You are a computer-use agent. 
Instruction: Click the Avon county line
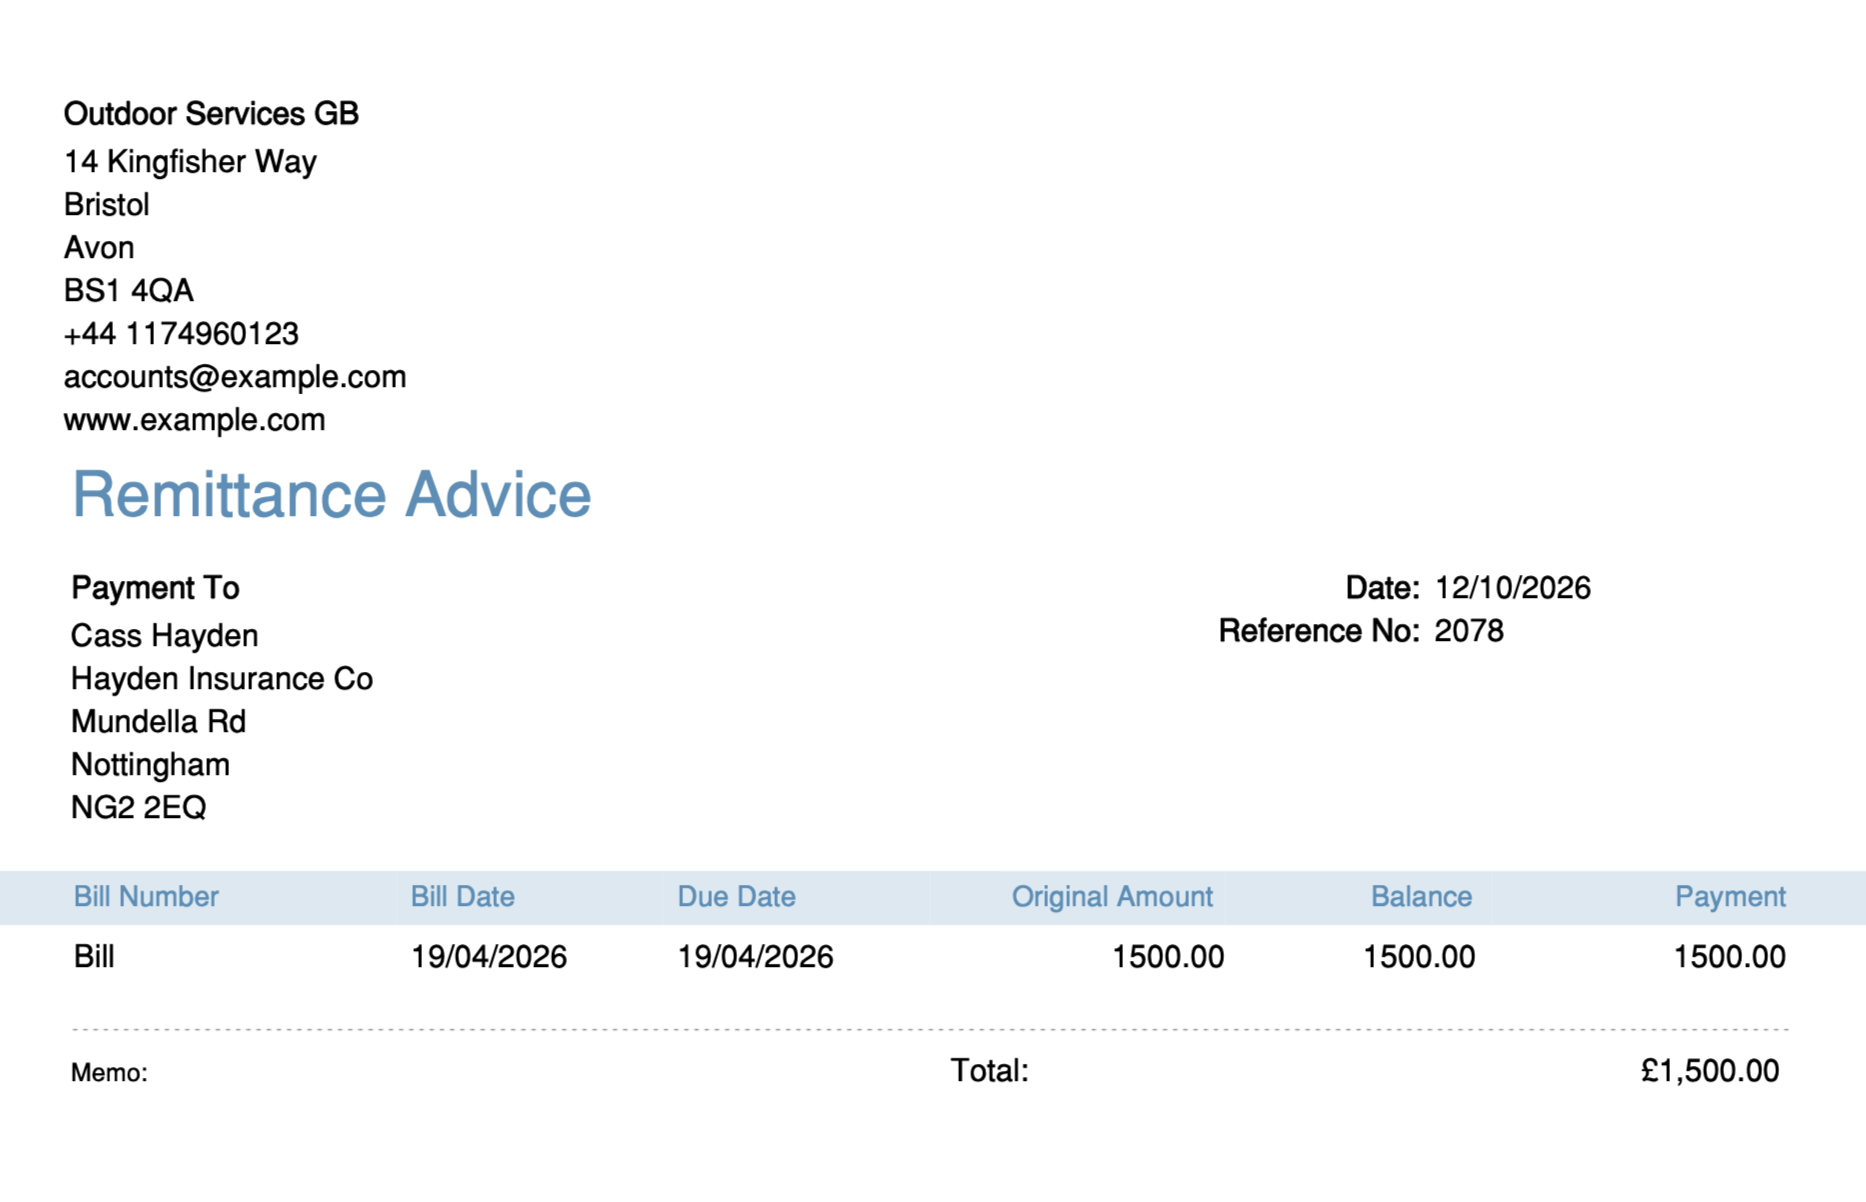(x=99, y=247)
